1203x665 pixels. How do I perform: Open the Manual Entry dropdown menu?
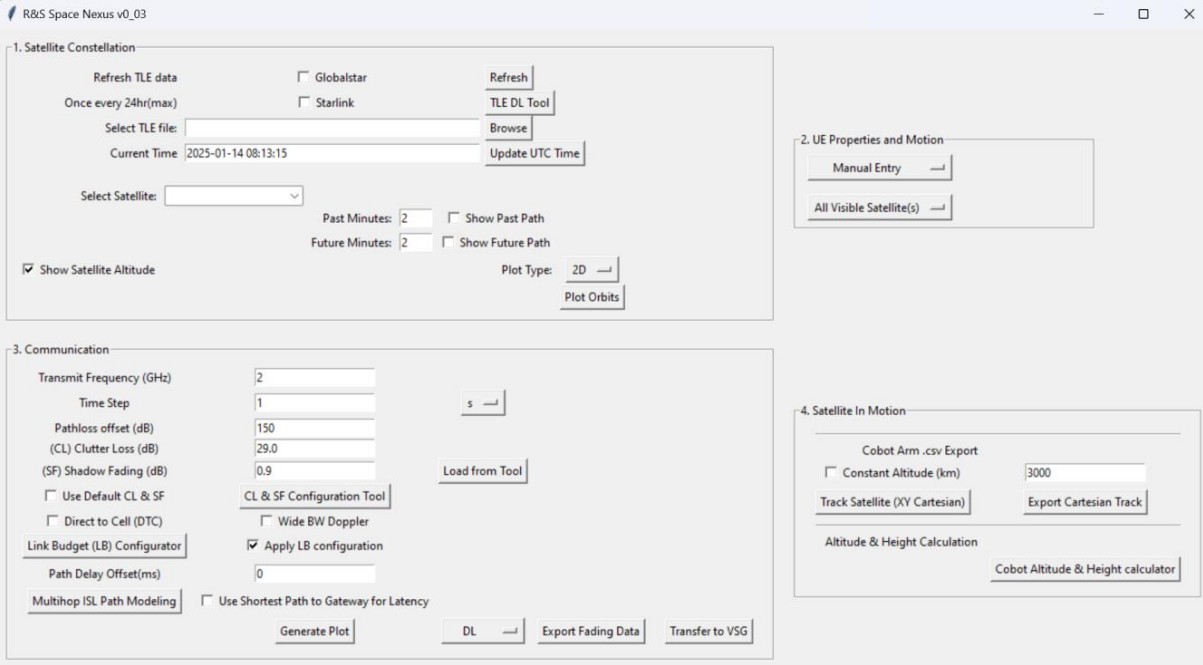[879, 168]
